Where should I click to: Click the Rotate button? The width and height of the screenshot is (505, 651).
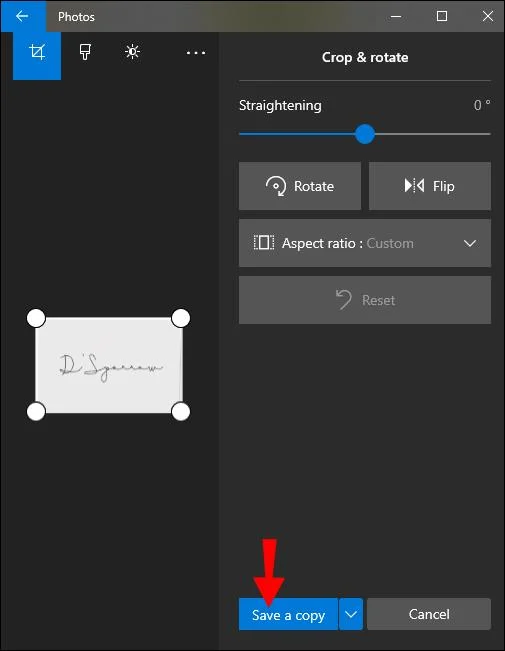[x=300, y=186]
